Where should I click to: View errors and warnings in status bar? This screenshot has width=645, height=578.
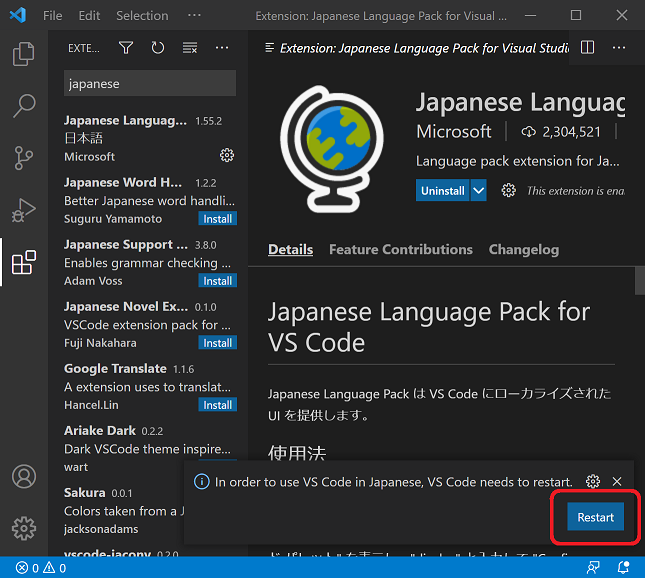click(x=41, y=568)
